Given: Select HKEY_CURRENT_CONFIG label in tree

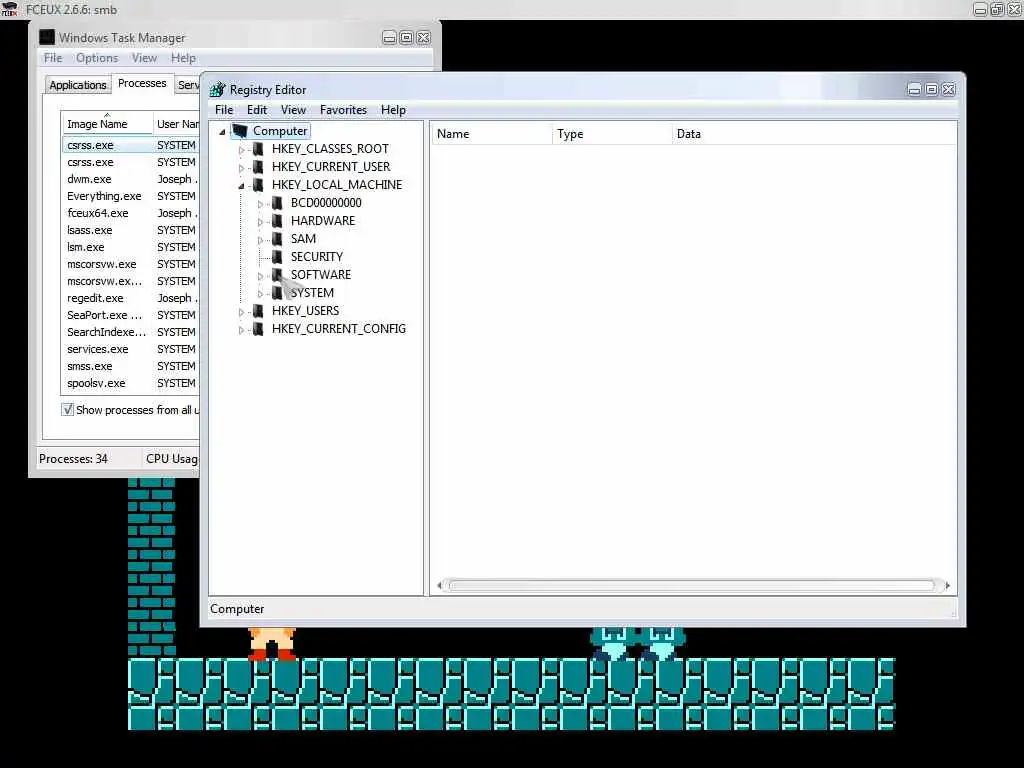Looking at the screenshot, I should pos(339,328).
